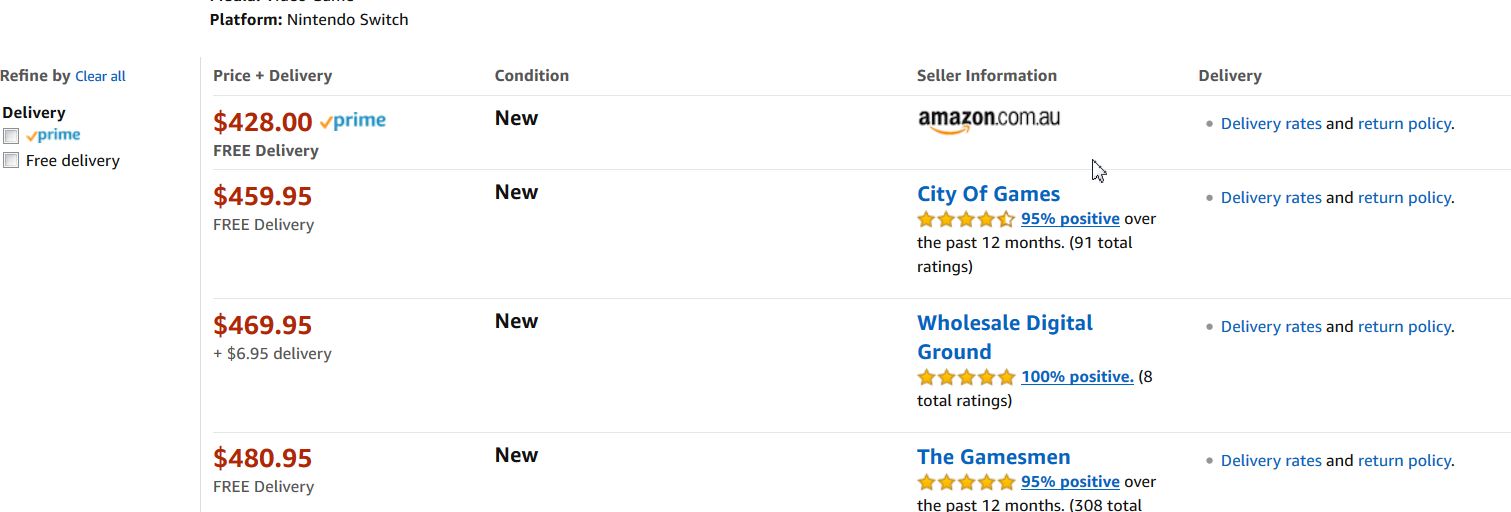Enable the Prime delivery filter checkbox
This screenshot has width=1511, height=512.
[x=11, y=136]
